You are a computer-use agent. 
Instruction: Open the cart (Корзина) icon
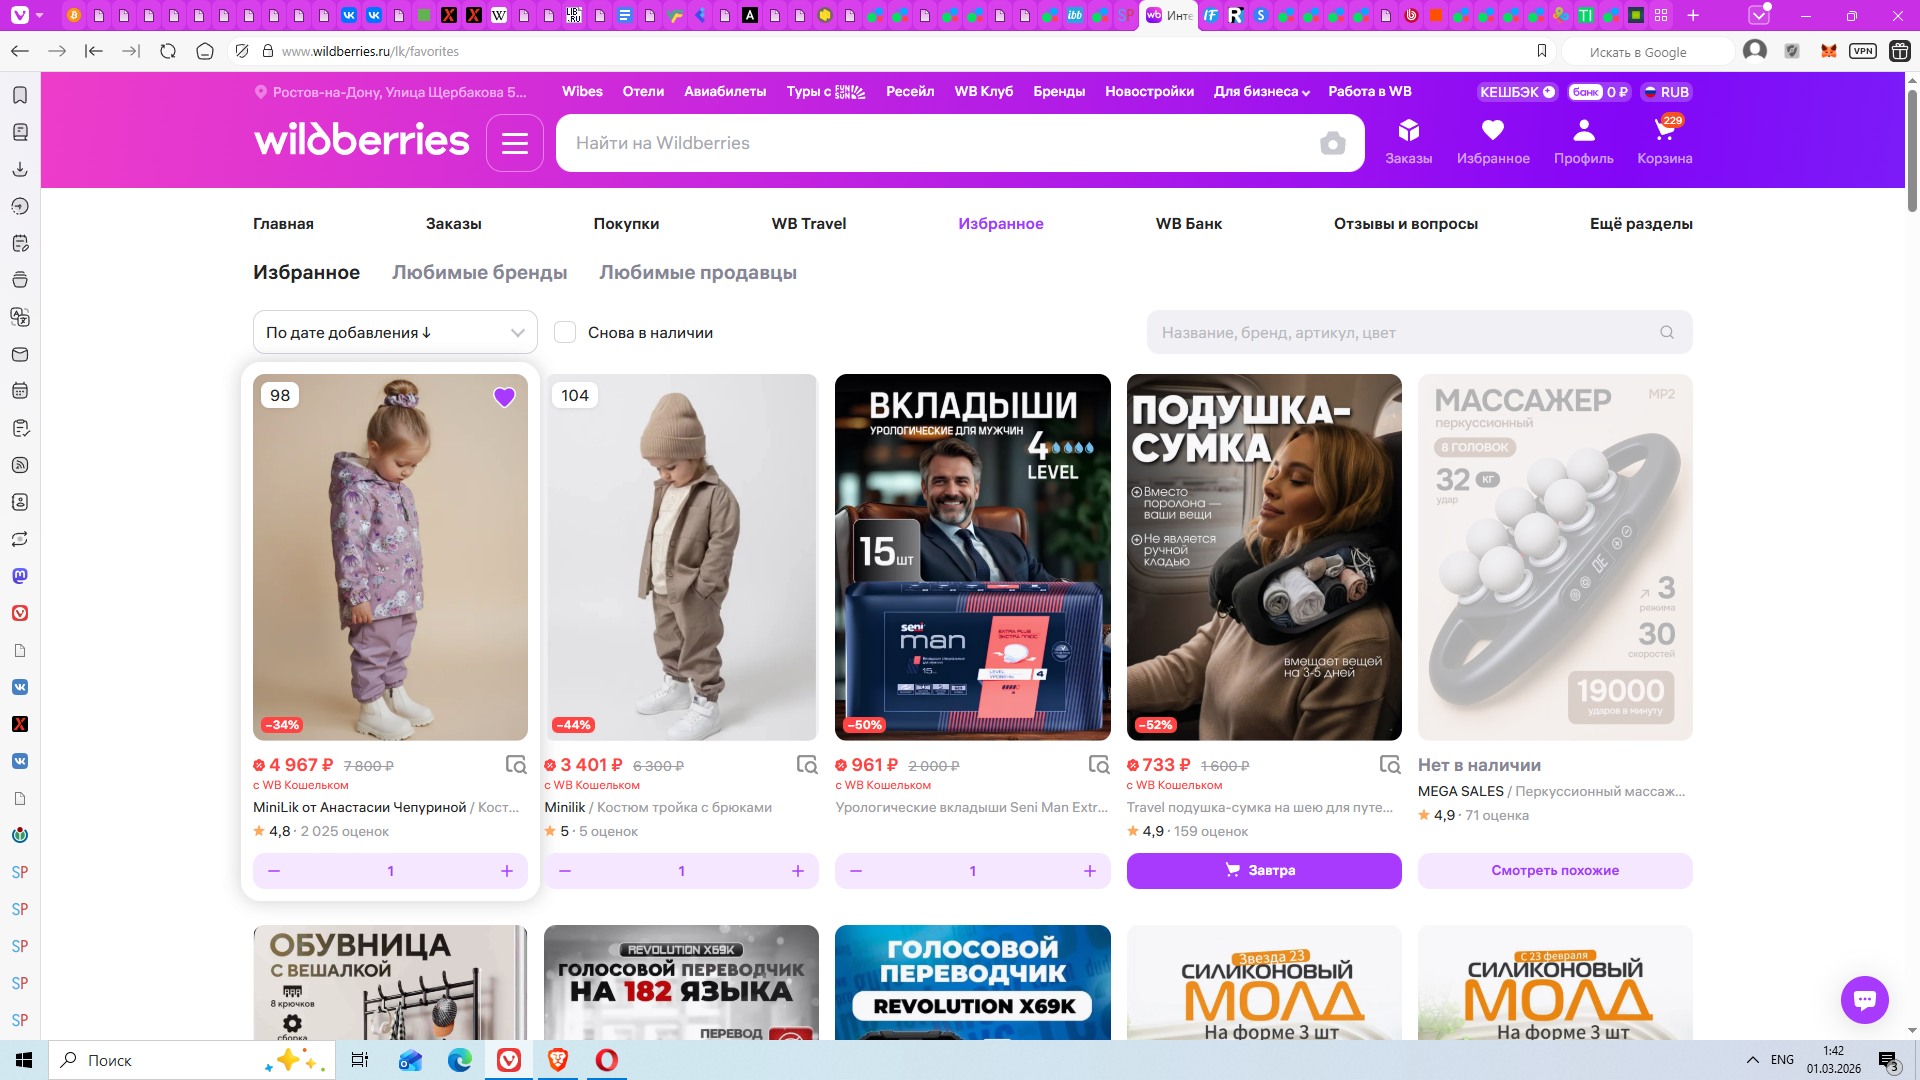click(x=1664, y=132)
